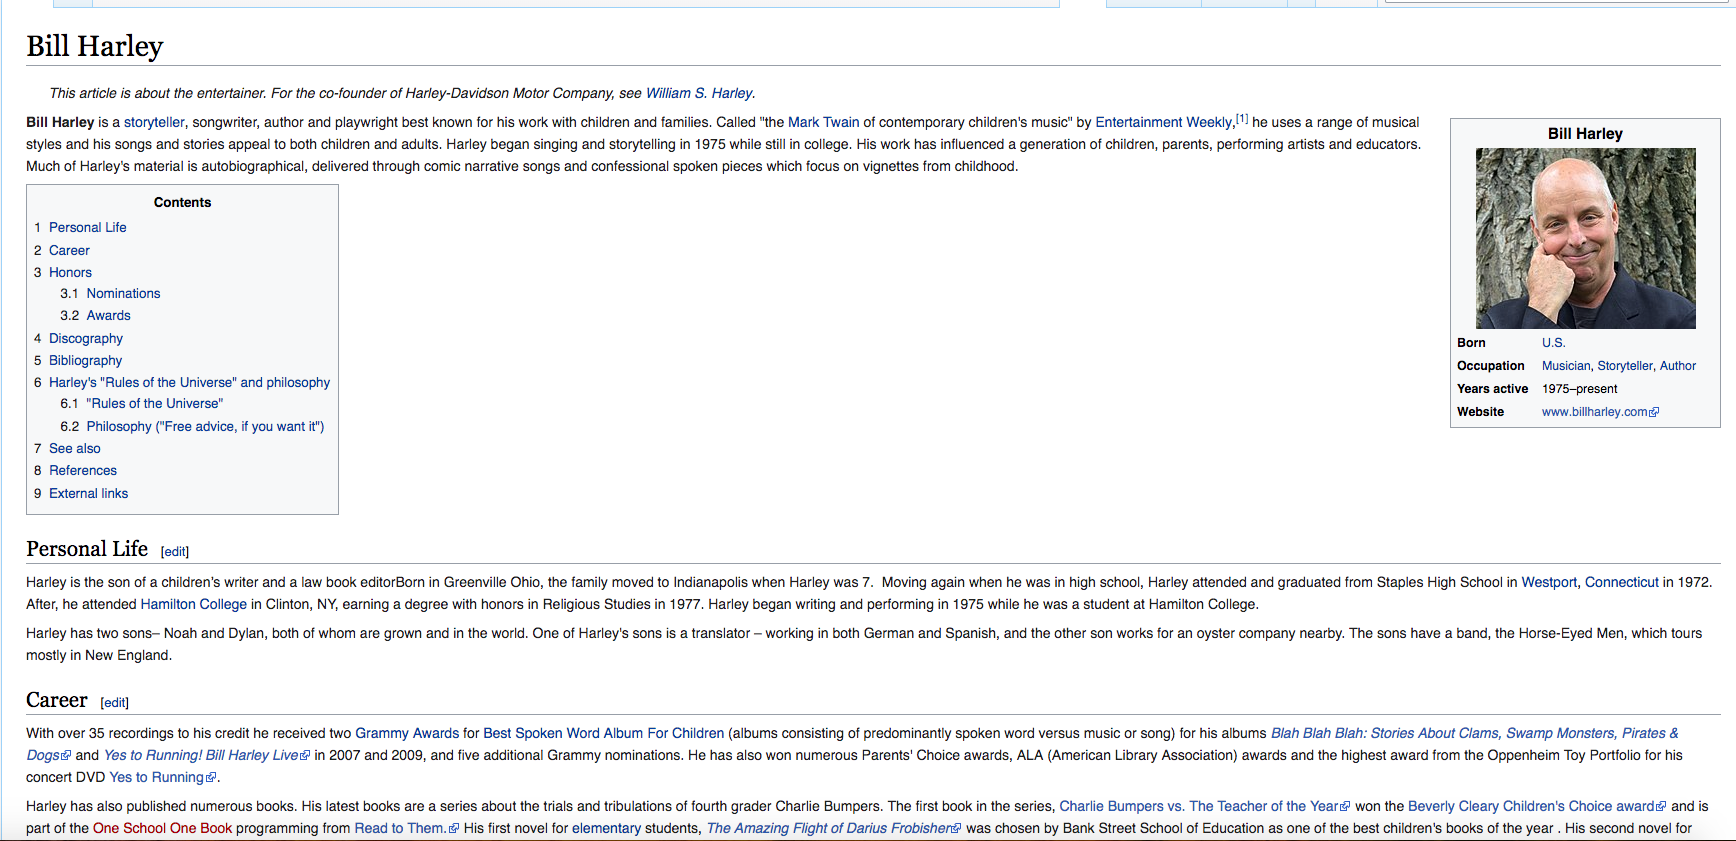The width and height of the screenshot is (1736, 841).
Task: Open Yes to Running! Bill Harley Live link
Action: point(201,755)
